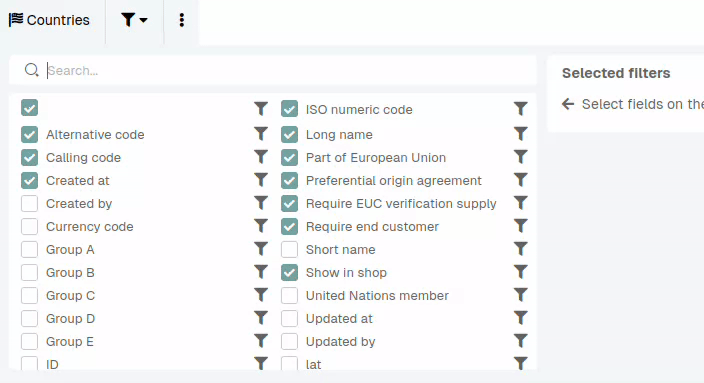Click the filter icon beside Updated by
The image size is (704, 383).
520,340
